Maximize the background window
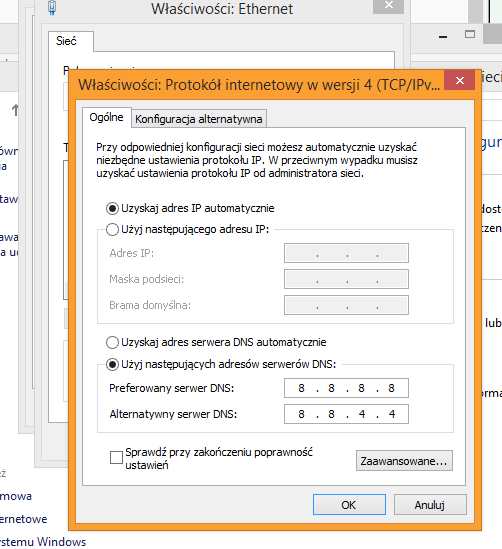Screen dimensions: 502x549 [x=470, y=34]
